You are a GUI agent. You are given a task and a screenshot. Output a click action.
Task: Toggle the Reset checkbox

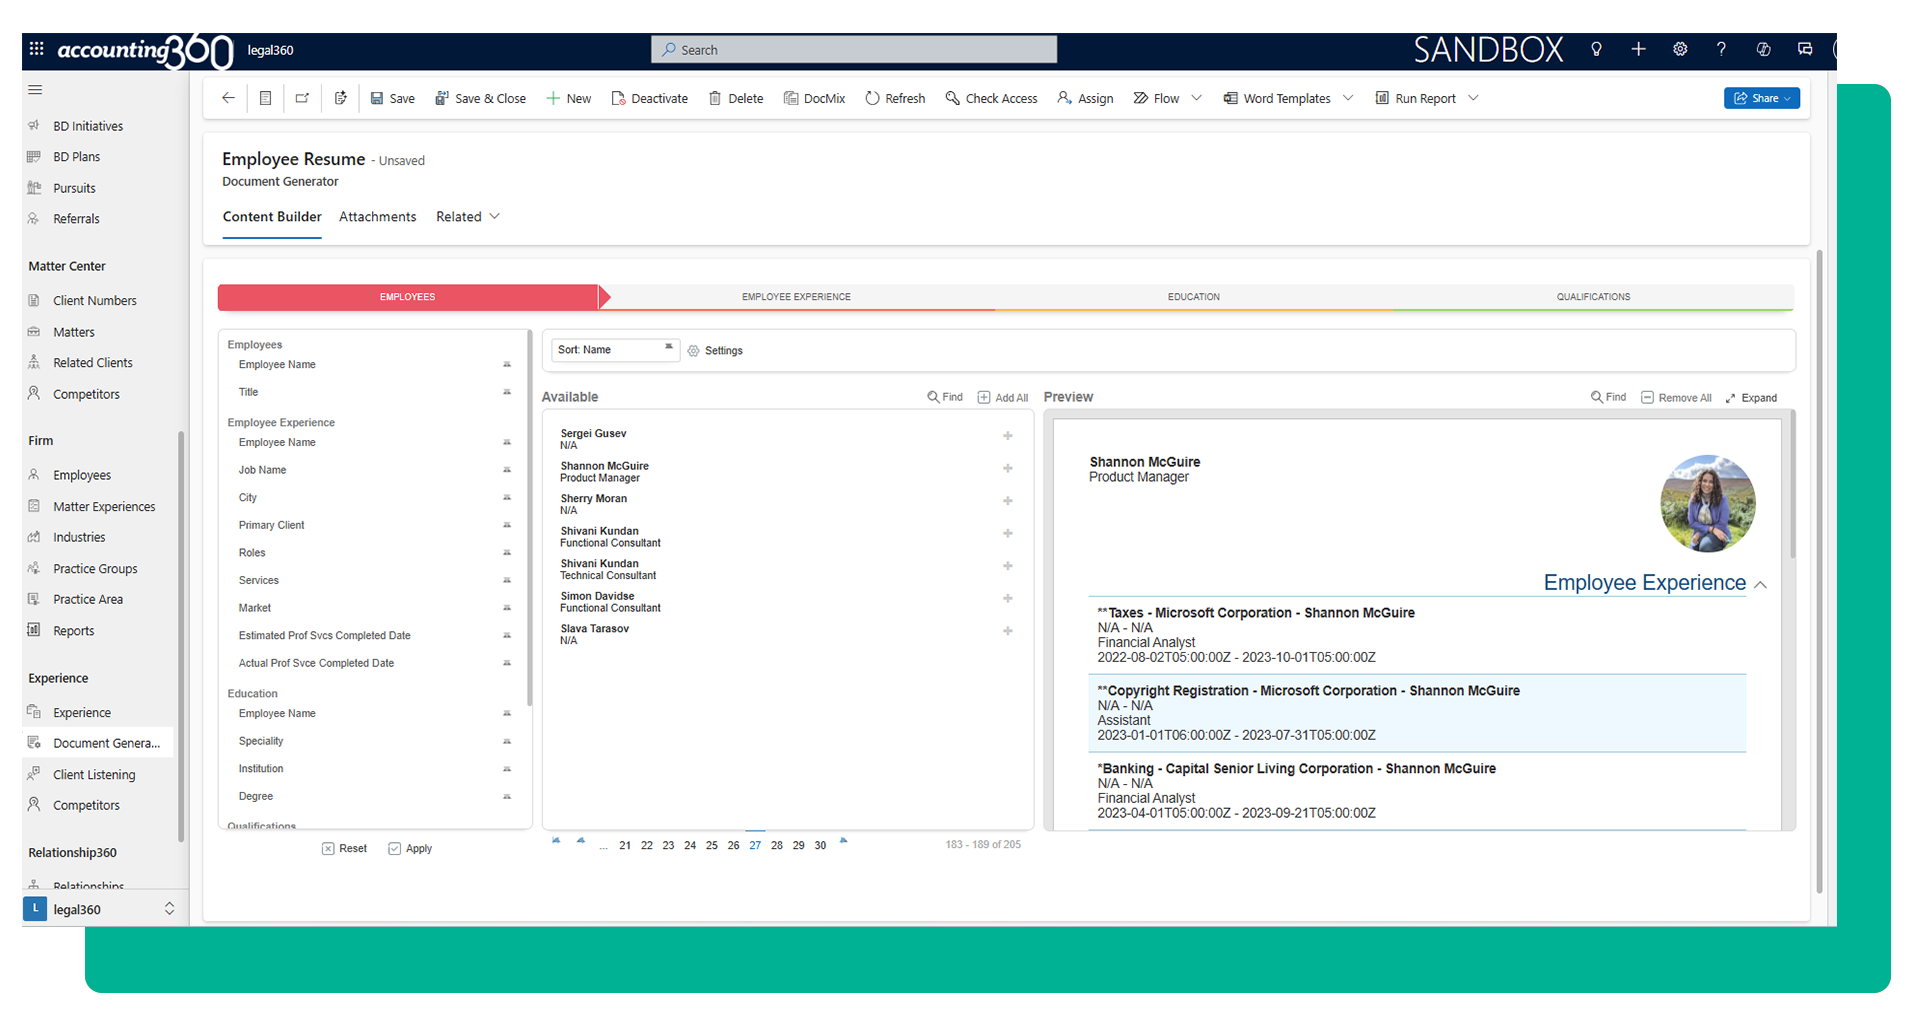coord(328,849)
